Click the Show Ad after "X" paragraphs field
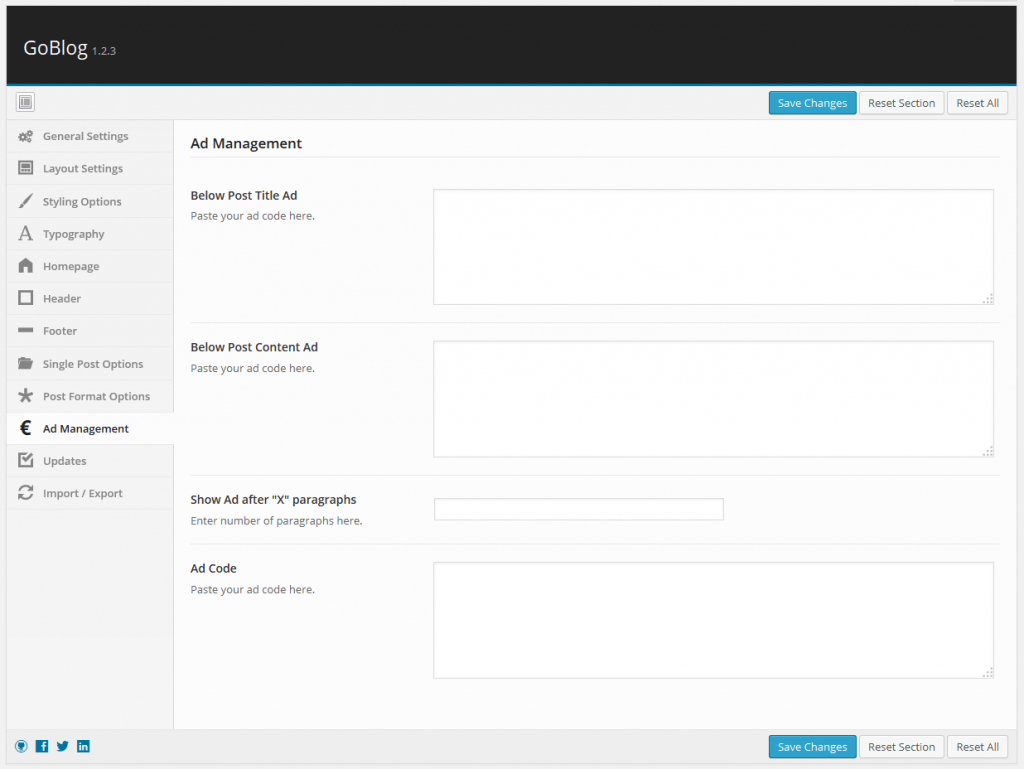1024x769 pixels. coord(578,509)
